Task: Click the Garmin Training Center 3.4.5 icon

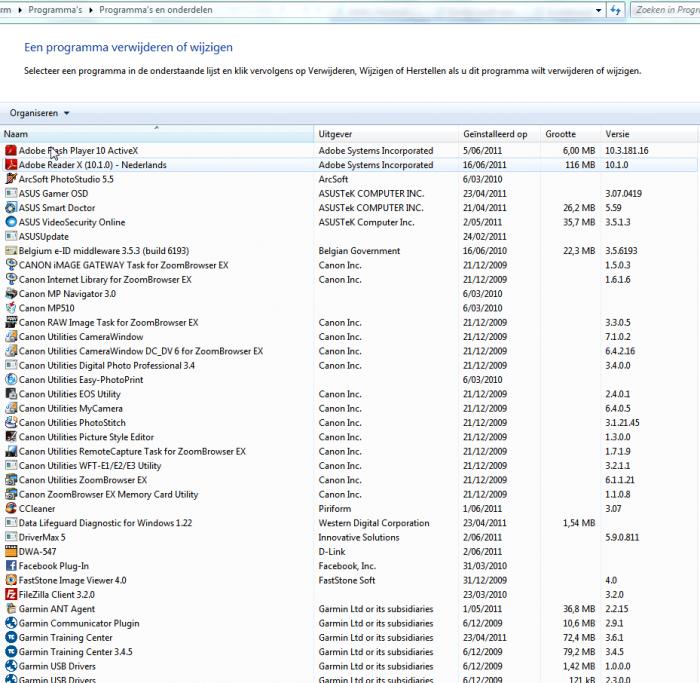Action: [x=11, y=652]
